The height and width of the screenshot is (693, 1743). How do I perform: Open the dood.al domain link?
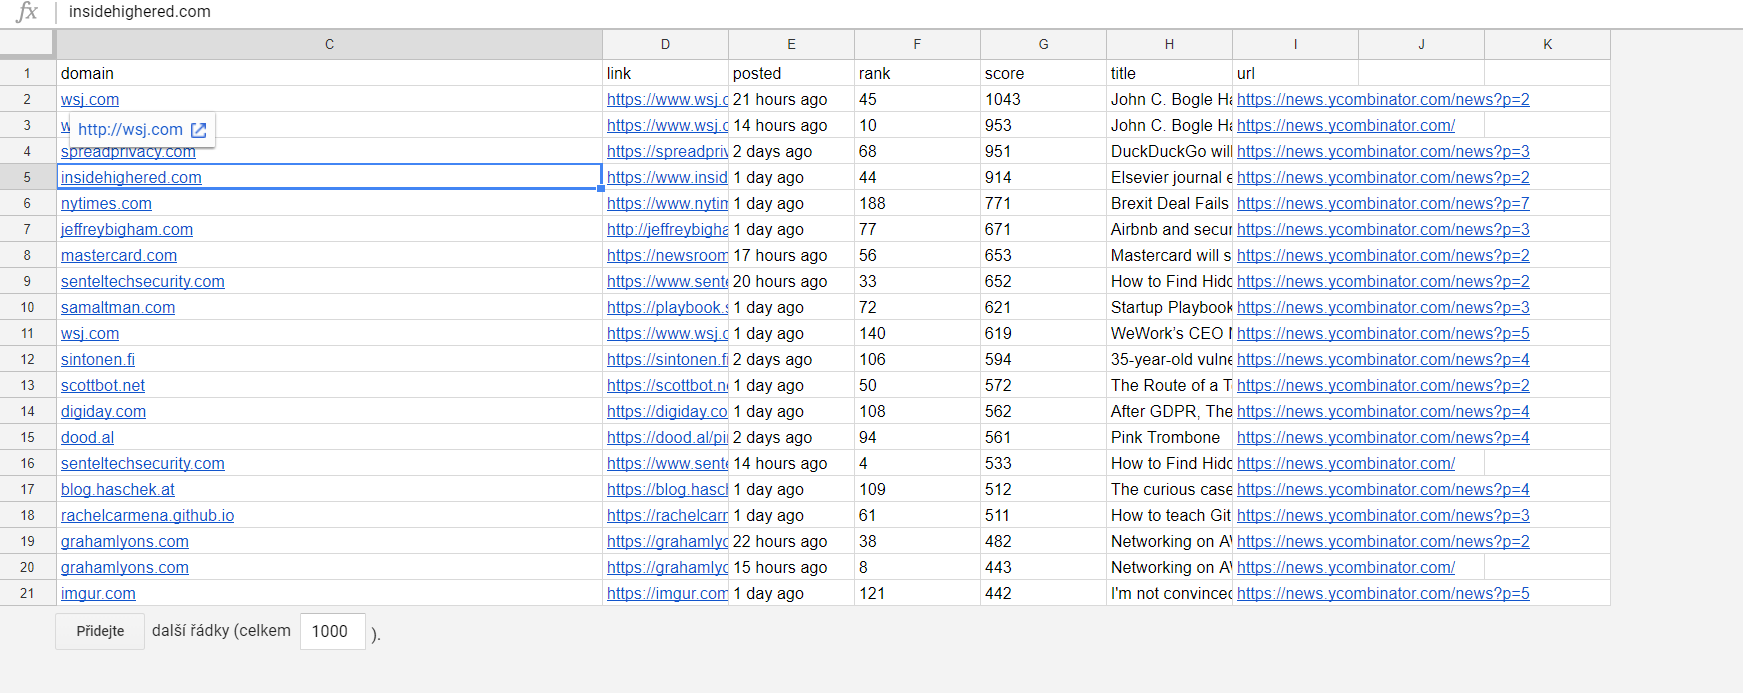point(87,437)
